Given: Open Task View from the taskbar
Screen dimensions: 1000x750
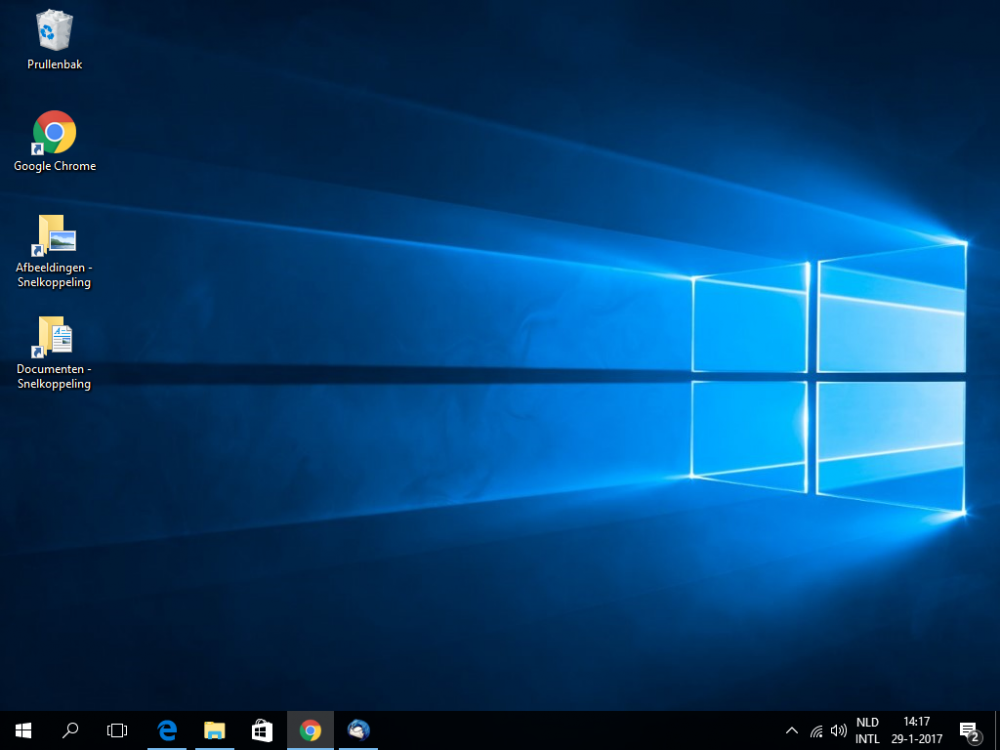Looking at the screenshot, I should click(x=117, y=730).
